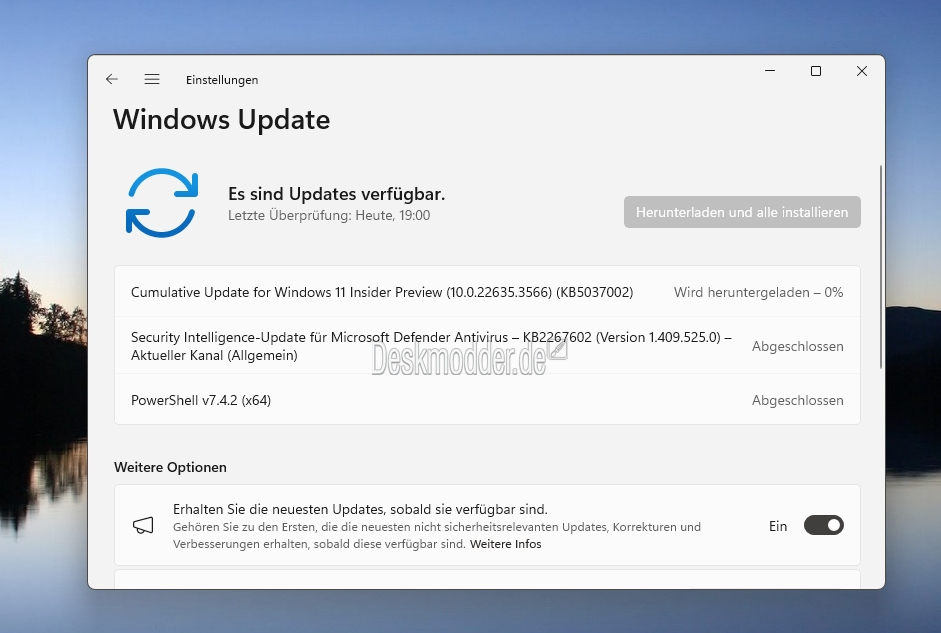Maximize the Einstellungen window
941x633 pixels.
click(816, 71)
